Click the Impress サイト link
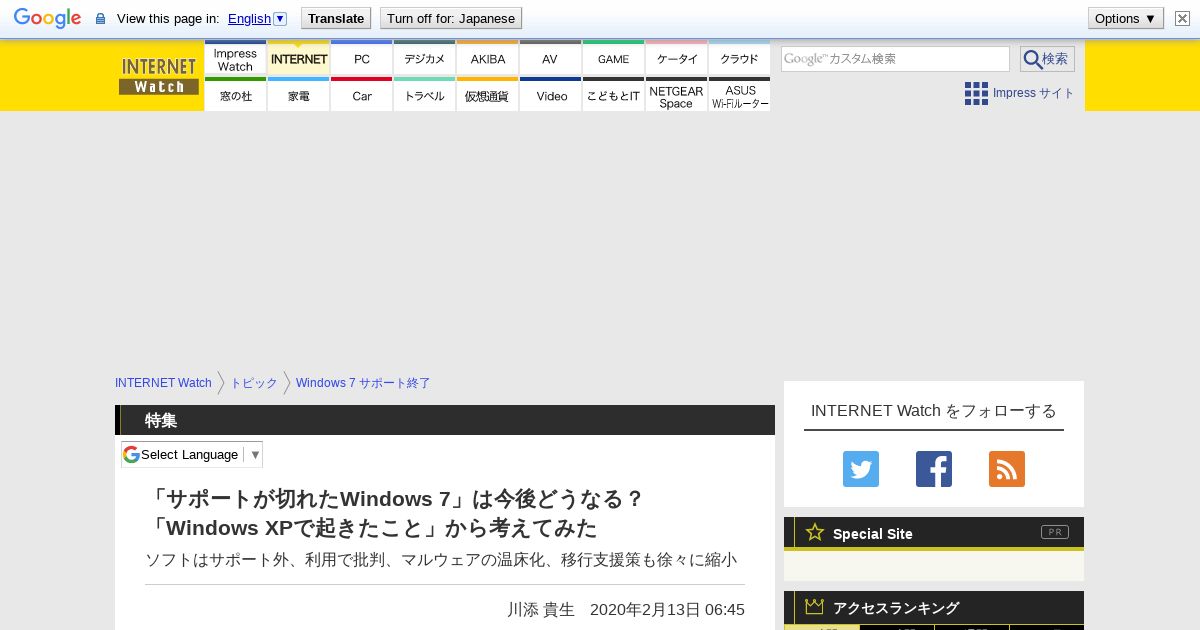The image size is (1200, 630). [x=1033, y=93]
